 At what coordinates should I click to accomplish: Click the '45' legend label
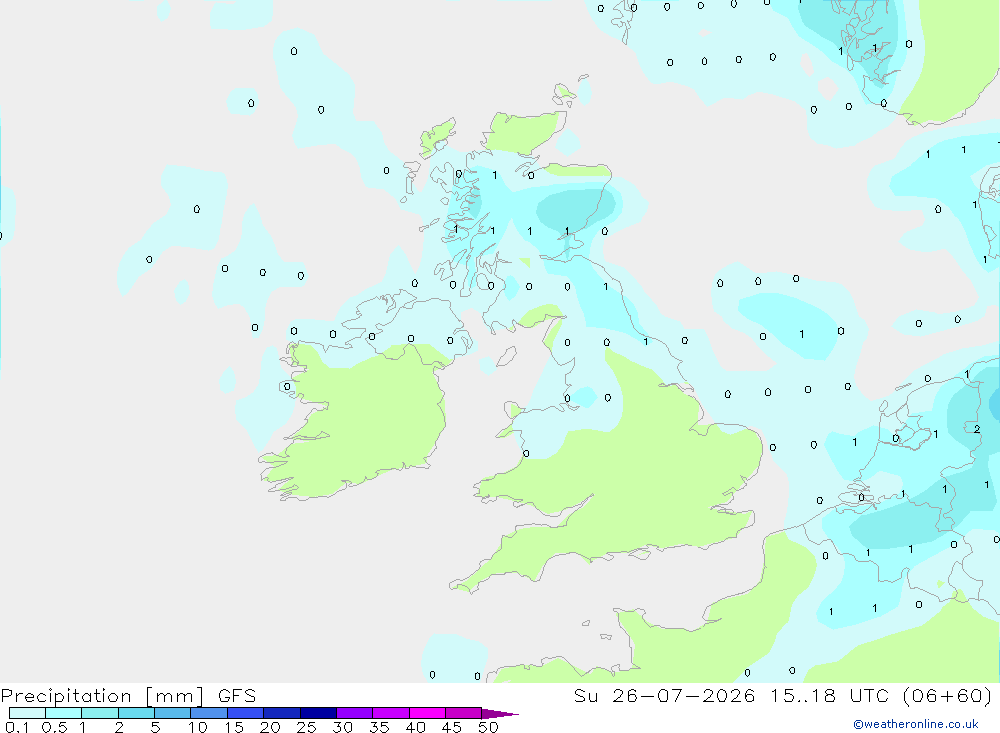tap(452, 727)
